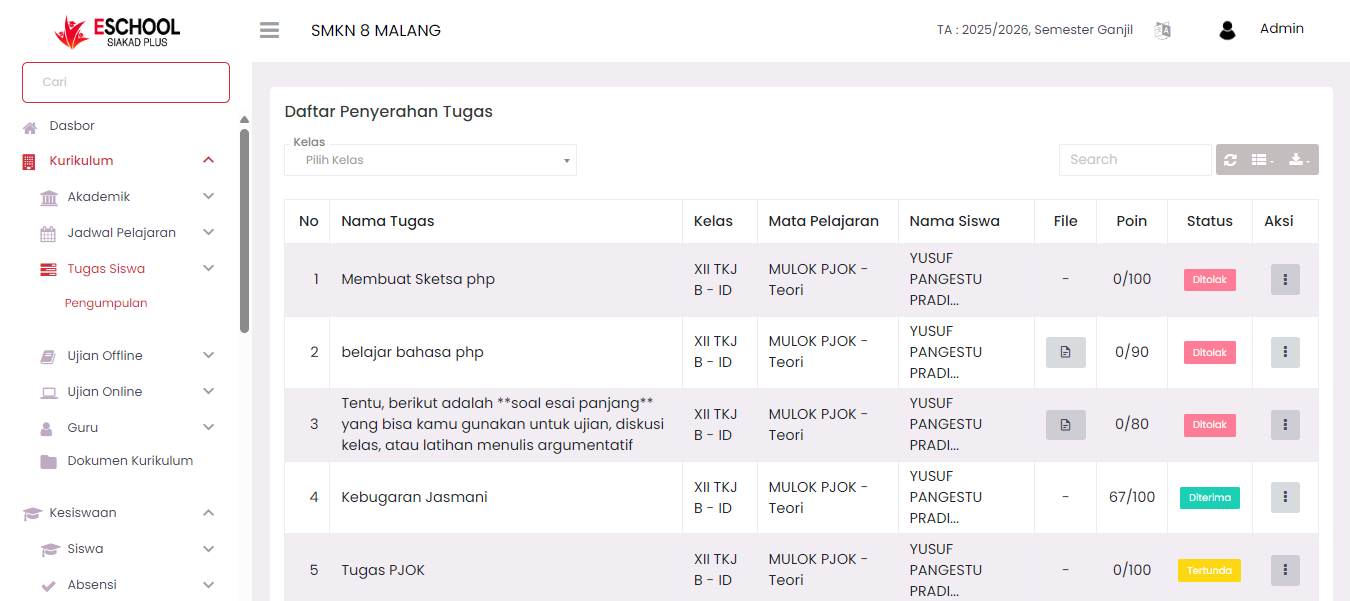Open action menu for Tugas PJOK

click(x=1285, y=570)
